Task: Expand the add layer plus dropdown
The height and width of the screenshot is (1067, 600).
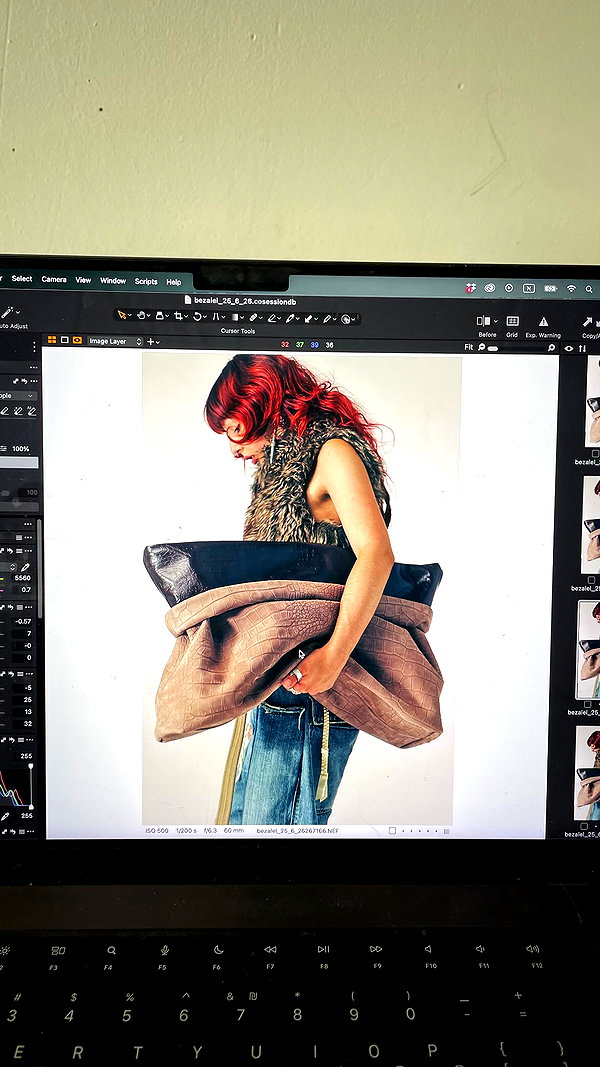Action: point(153,341)
